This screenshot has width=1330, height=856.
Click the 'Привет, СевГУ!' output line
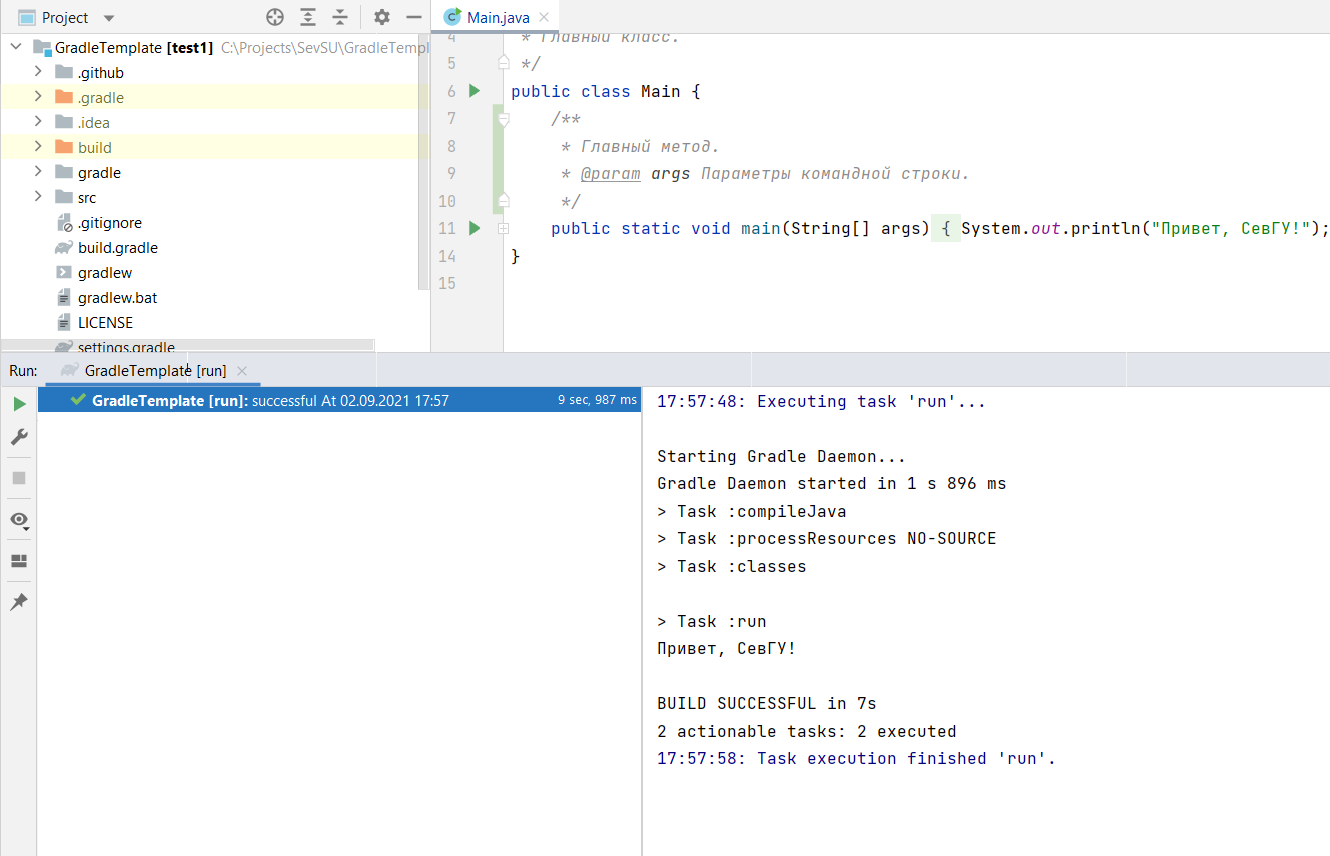pyautogui.click(x=727, y=648)
